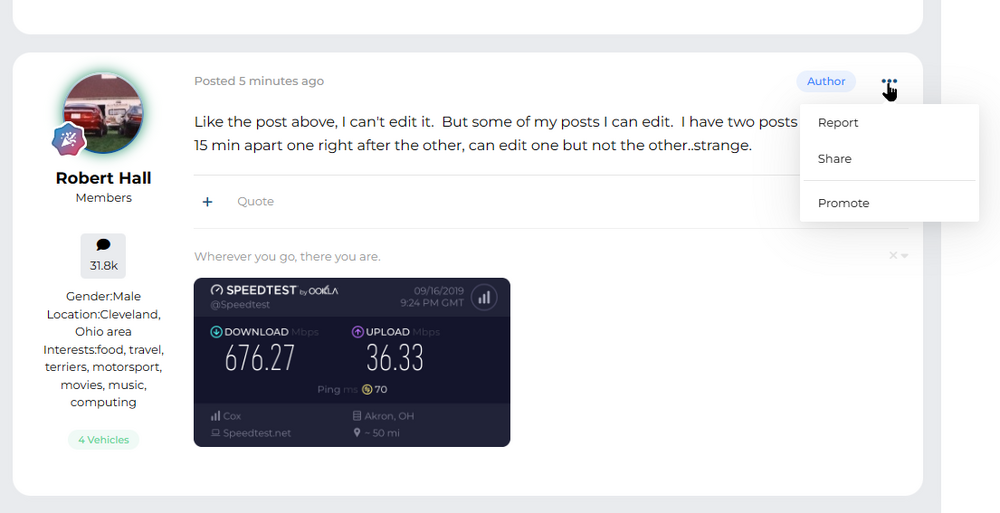
Task: Click the upload arrow icon in Speedtest image
Action: (357, 332)
